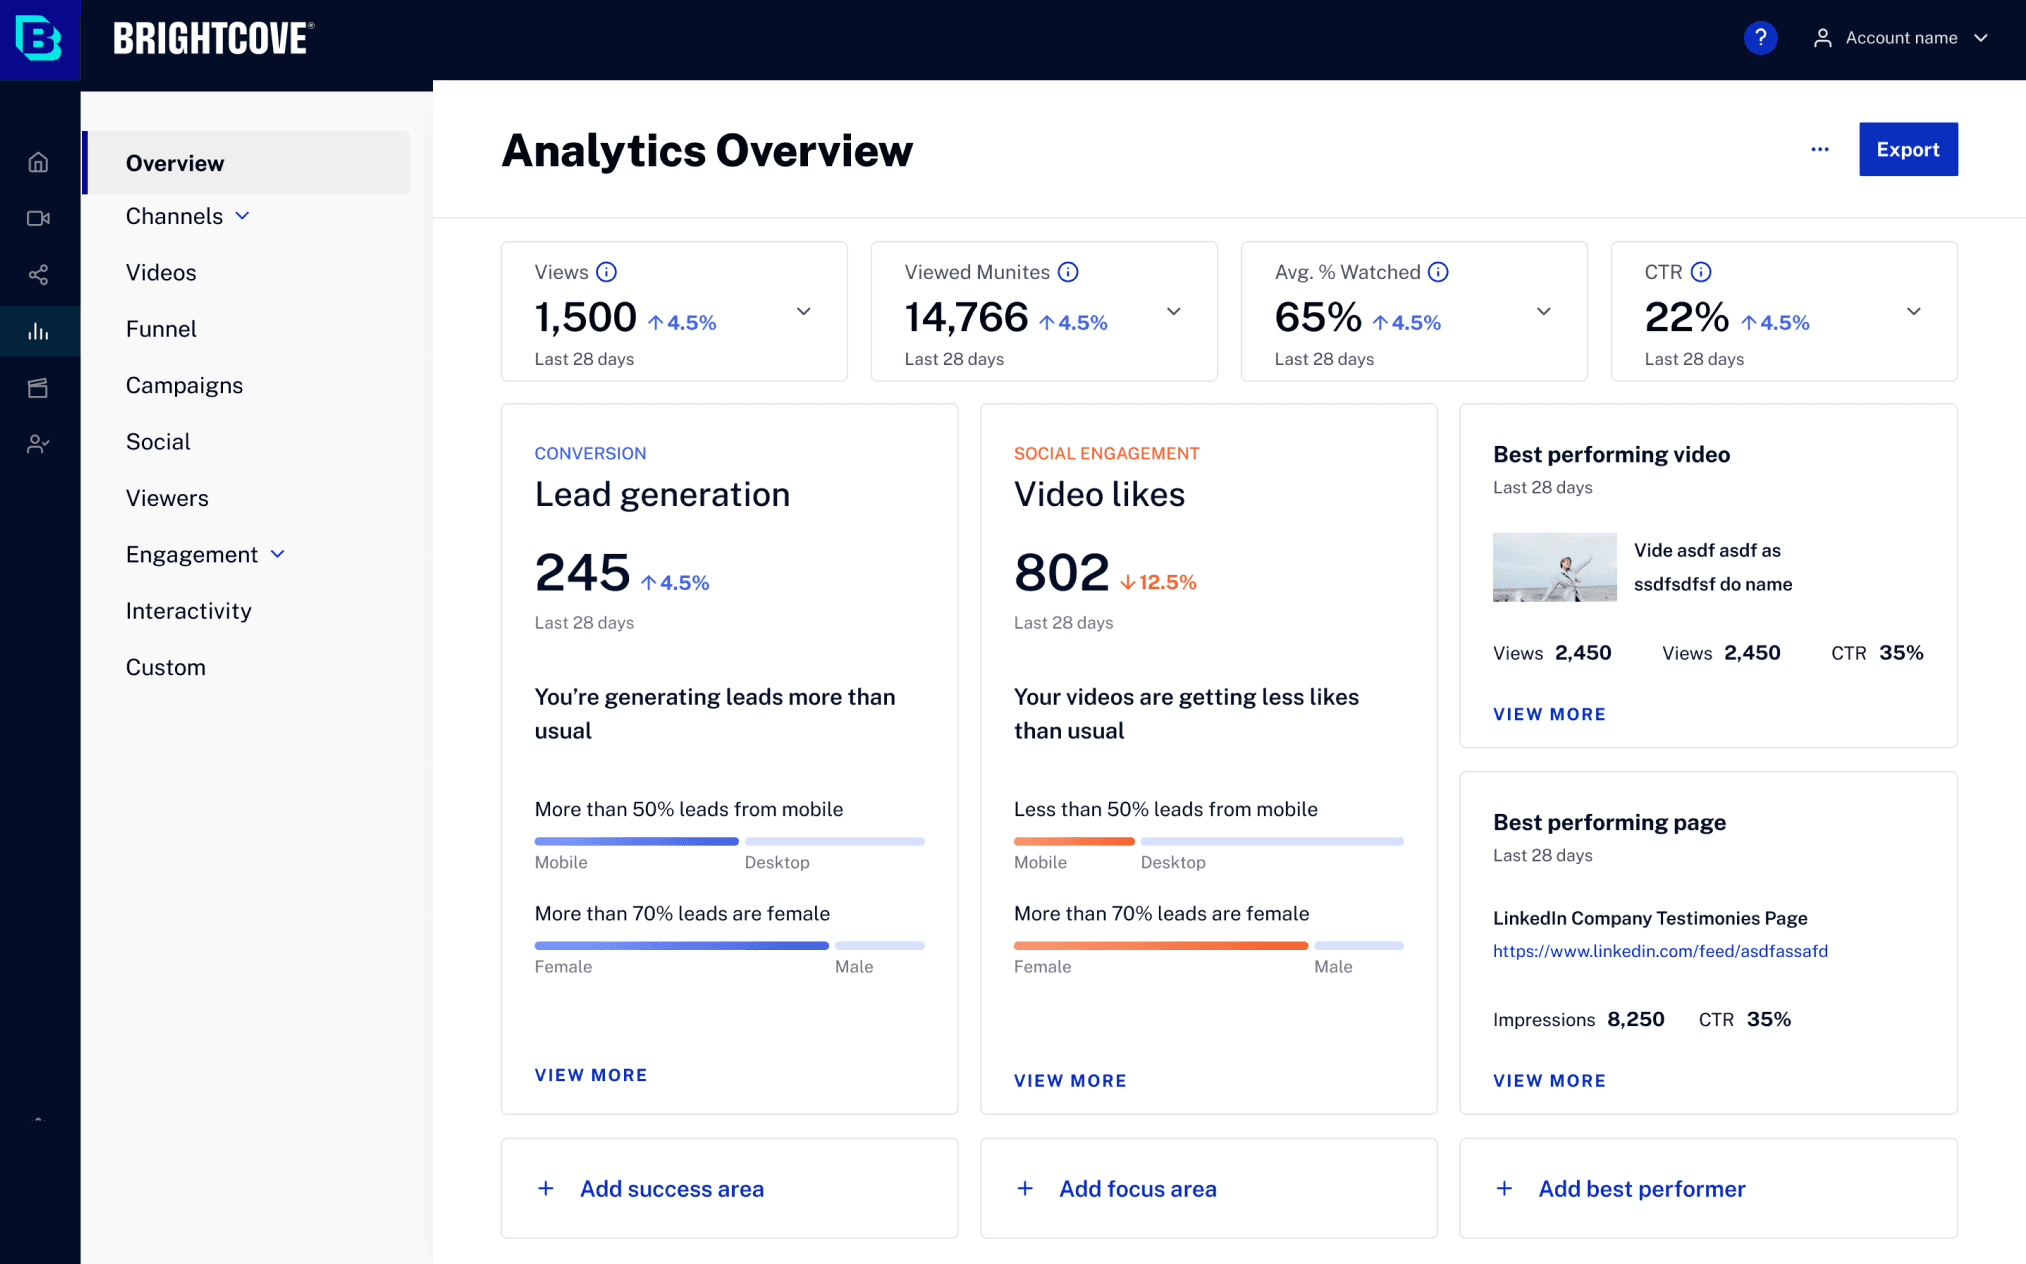This screenshot has height=1264, width=2026.
Task: Click the Export button
Action: coord(1908,149)
